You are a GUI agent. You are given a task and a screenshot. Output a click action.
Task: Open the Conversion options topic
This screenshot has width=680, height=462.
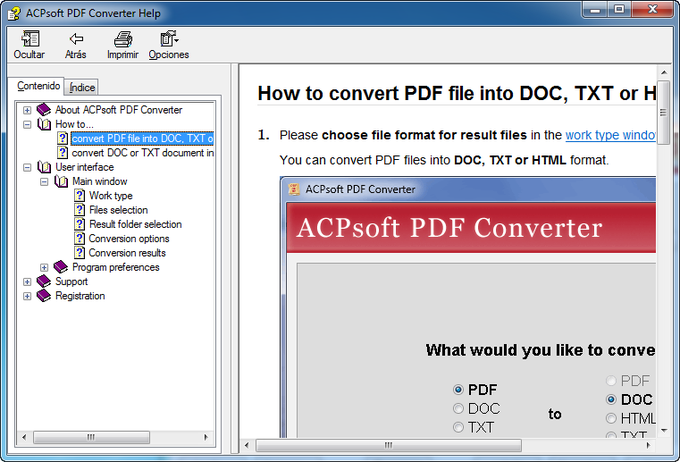coord(129,239)
